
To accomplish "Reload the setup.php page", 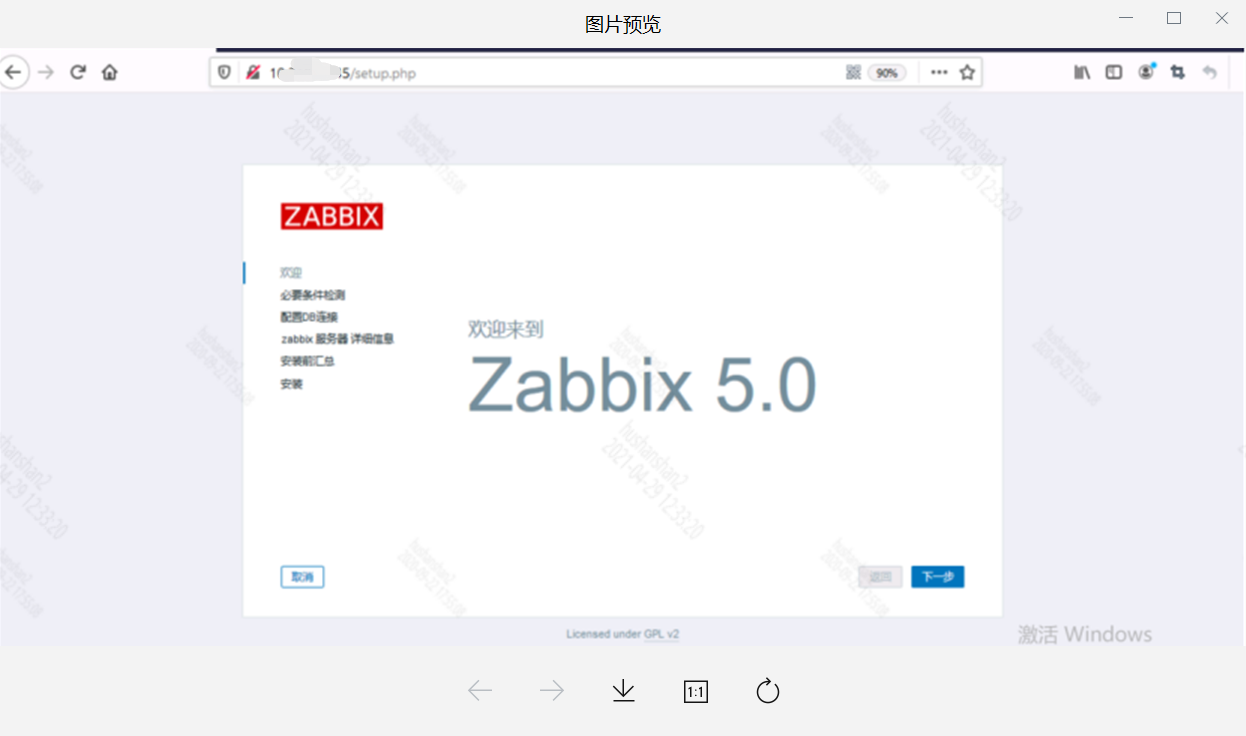I will (x=77, y=72).
